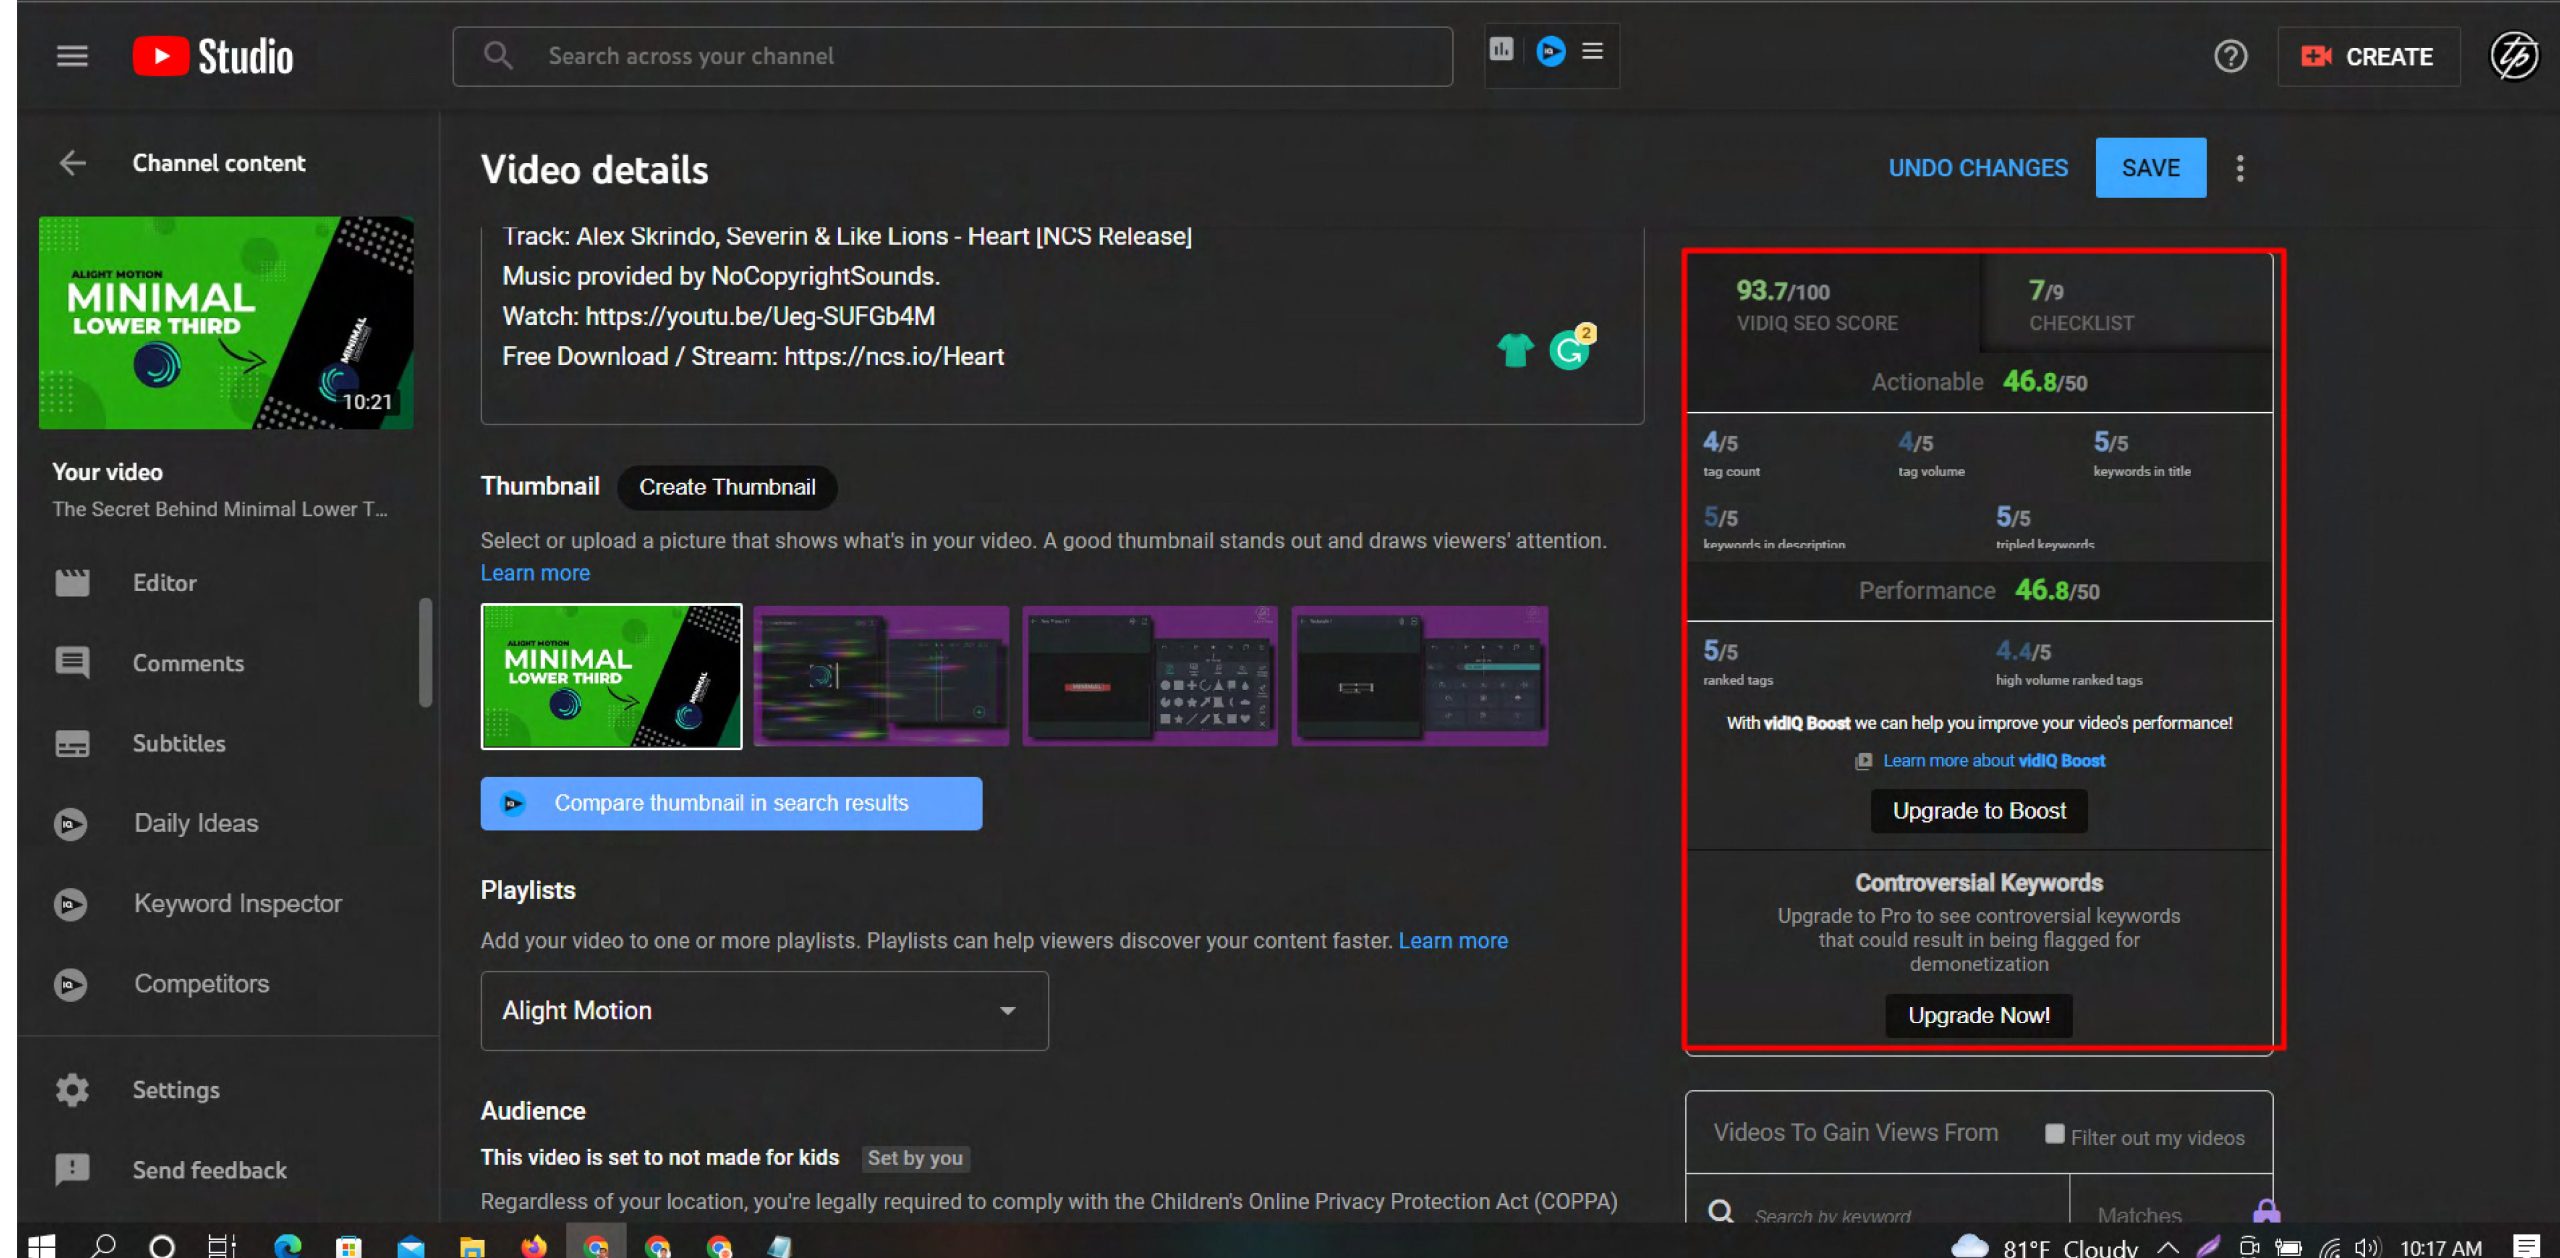Open Microsoft Edge from the taskbar
The width and height of the screenshot is (2560, 1258).
(x=288, y=1246)
